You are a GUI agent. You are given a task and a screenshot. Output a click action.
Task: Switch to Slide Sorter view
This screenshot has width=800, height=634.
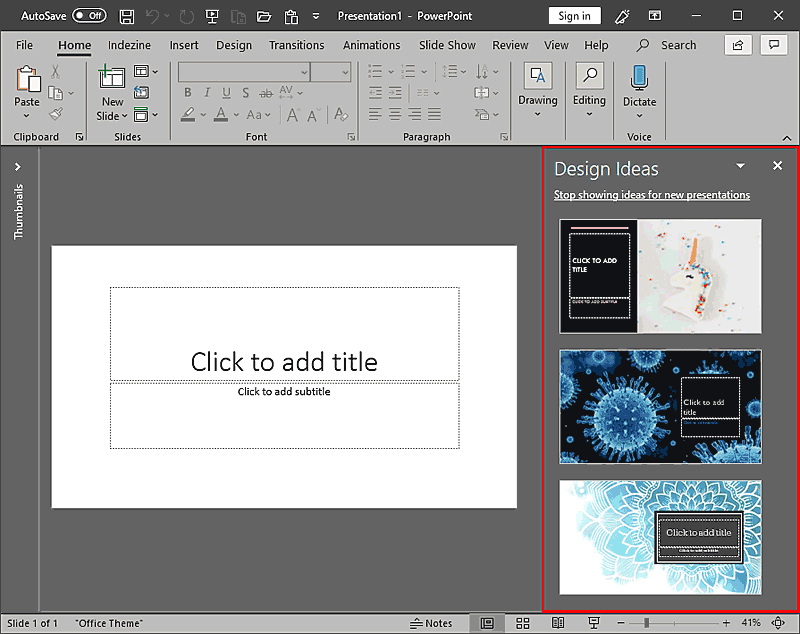pyautogui.click(x=523, y=622)
